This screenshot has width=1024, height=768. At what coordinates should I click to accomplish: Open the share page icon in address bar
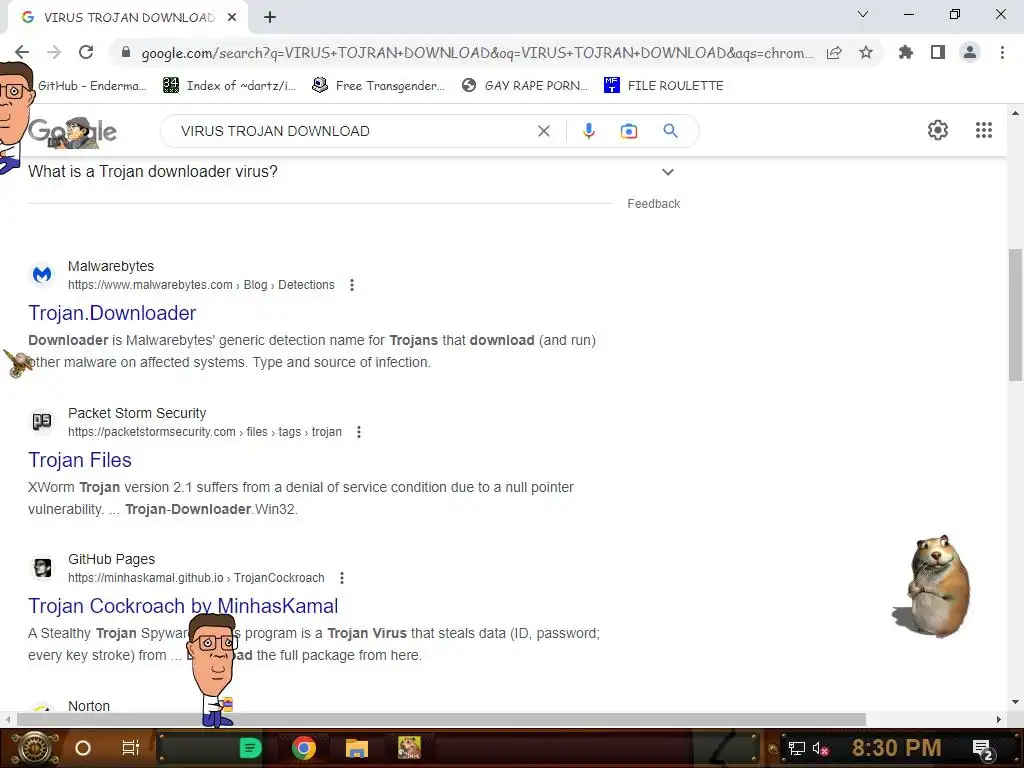(x=834, y=53)
